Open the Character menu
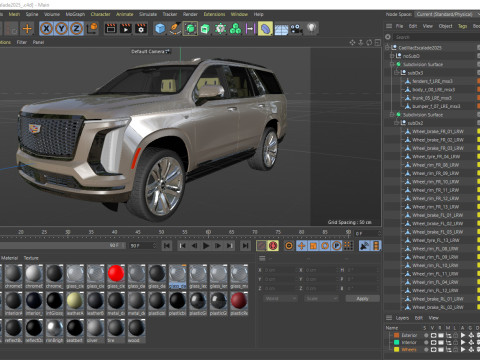This screenshot has width=480, height=360. click(x=100, y=14)
